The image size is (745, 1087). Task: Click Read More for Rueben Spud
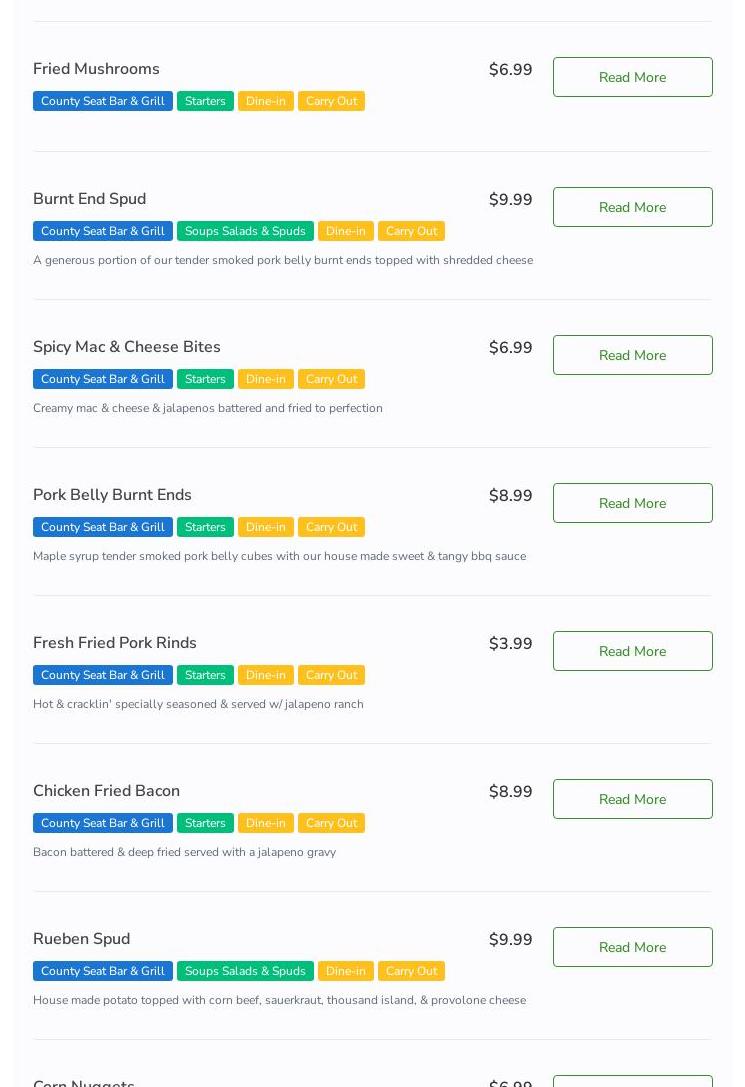pos(632,947)
